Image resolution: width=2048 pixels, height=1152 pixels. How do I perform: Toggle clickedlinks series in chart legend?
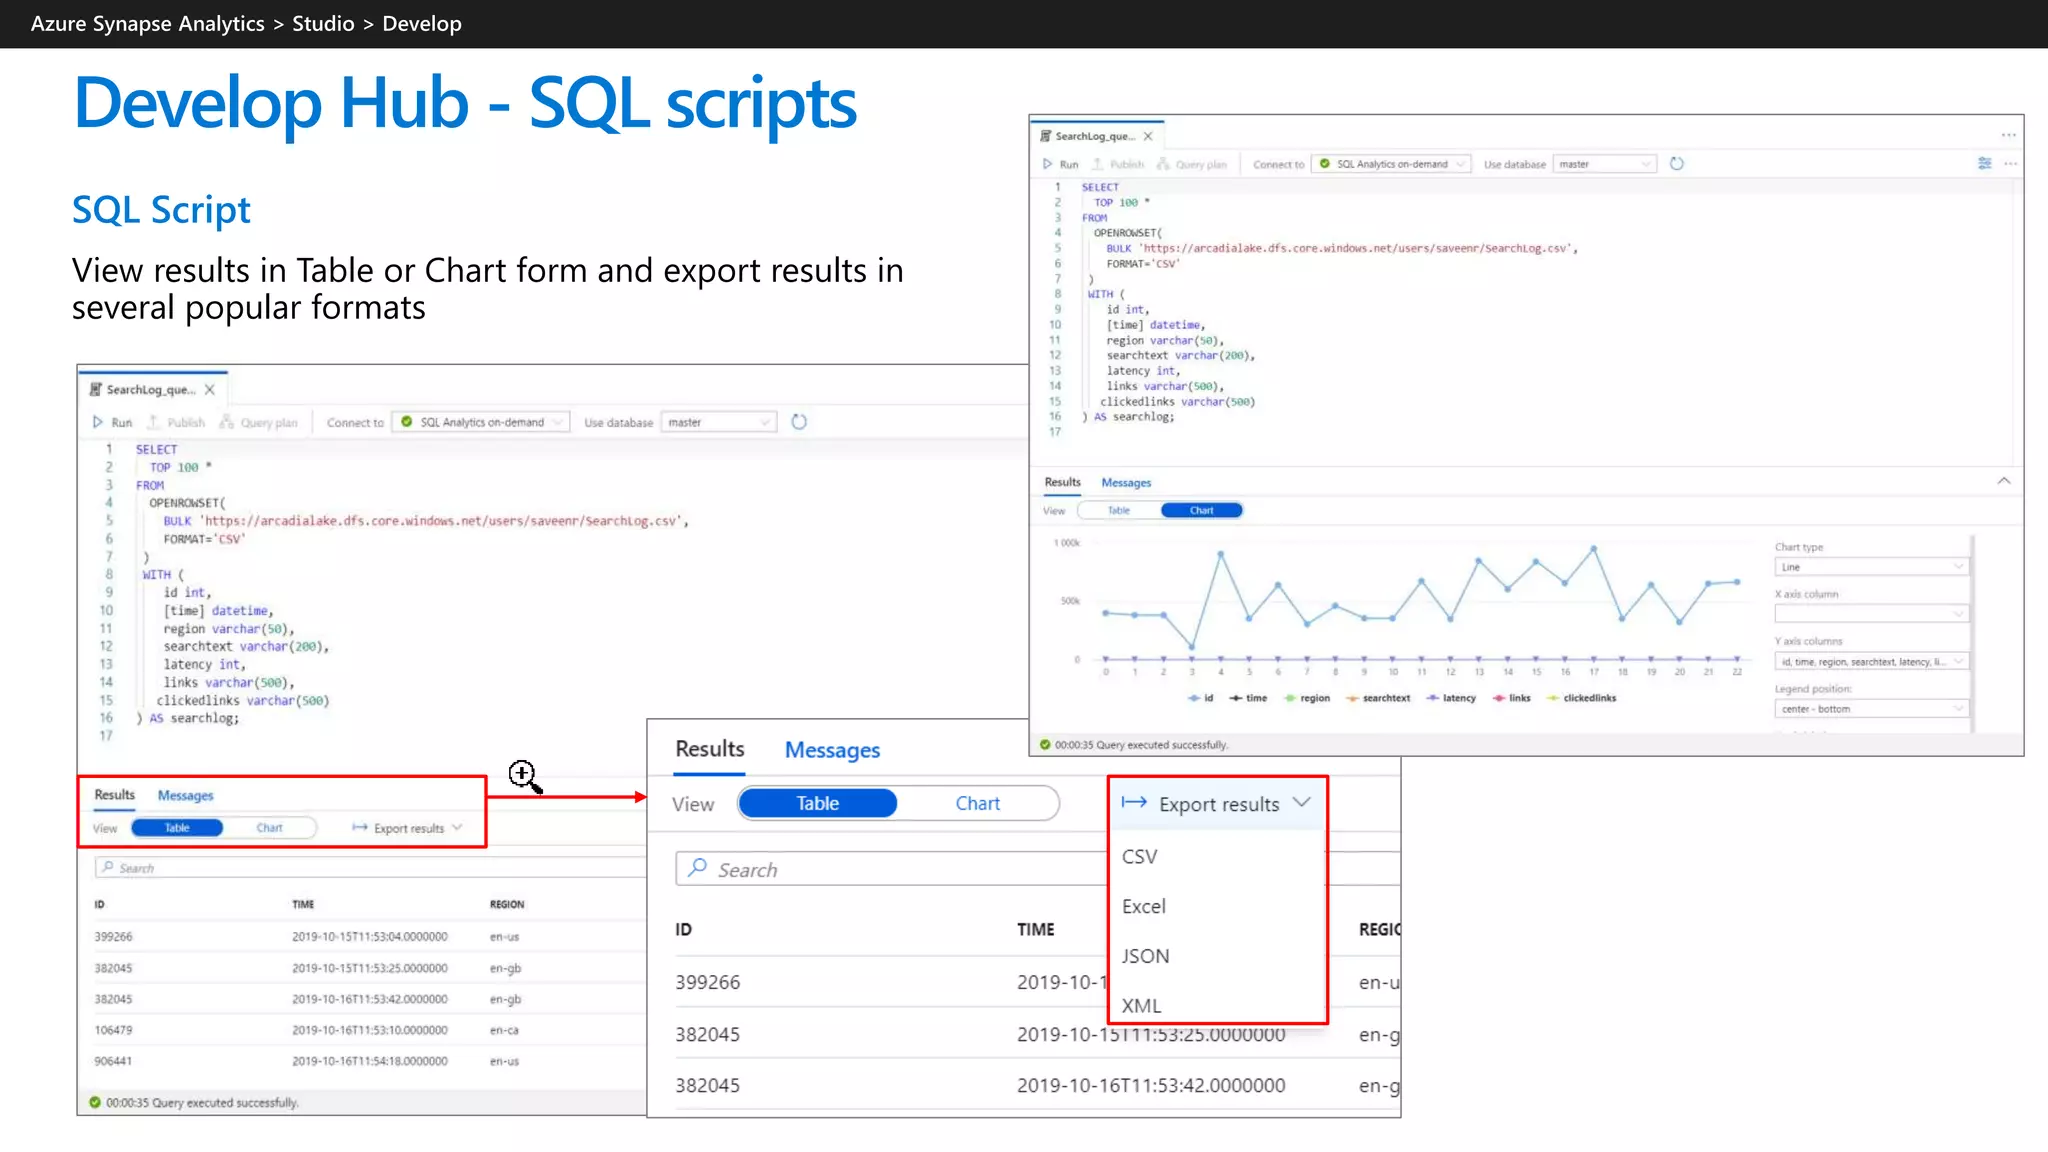1581,698
